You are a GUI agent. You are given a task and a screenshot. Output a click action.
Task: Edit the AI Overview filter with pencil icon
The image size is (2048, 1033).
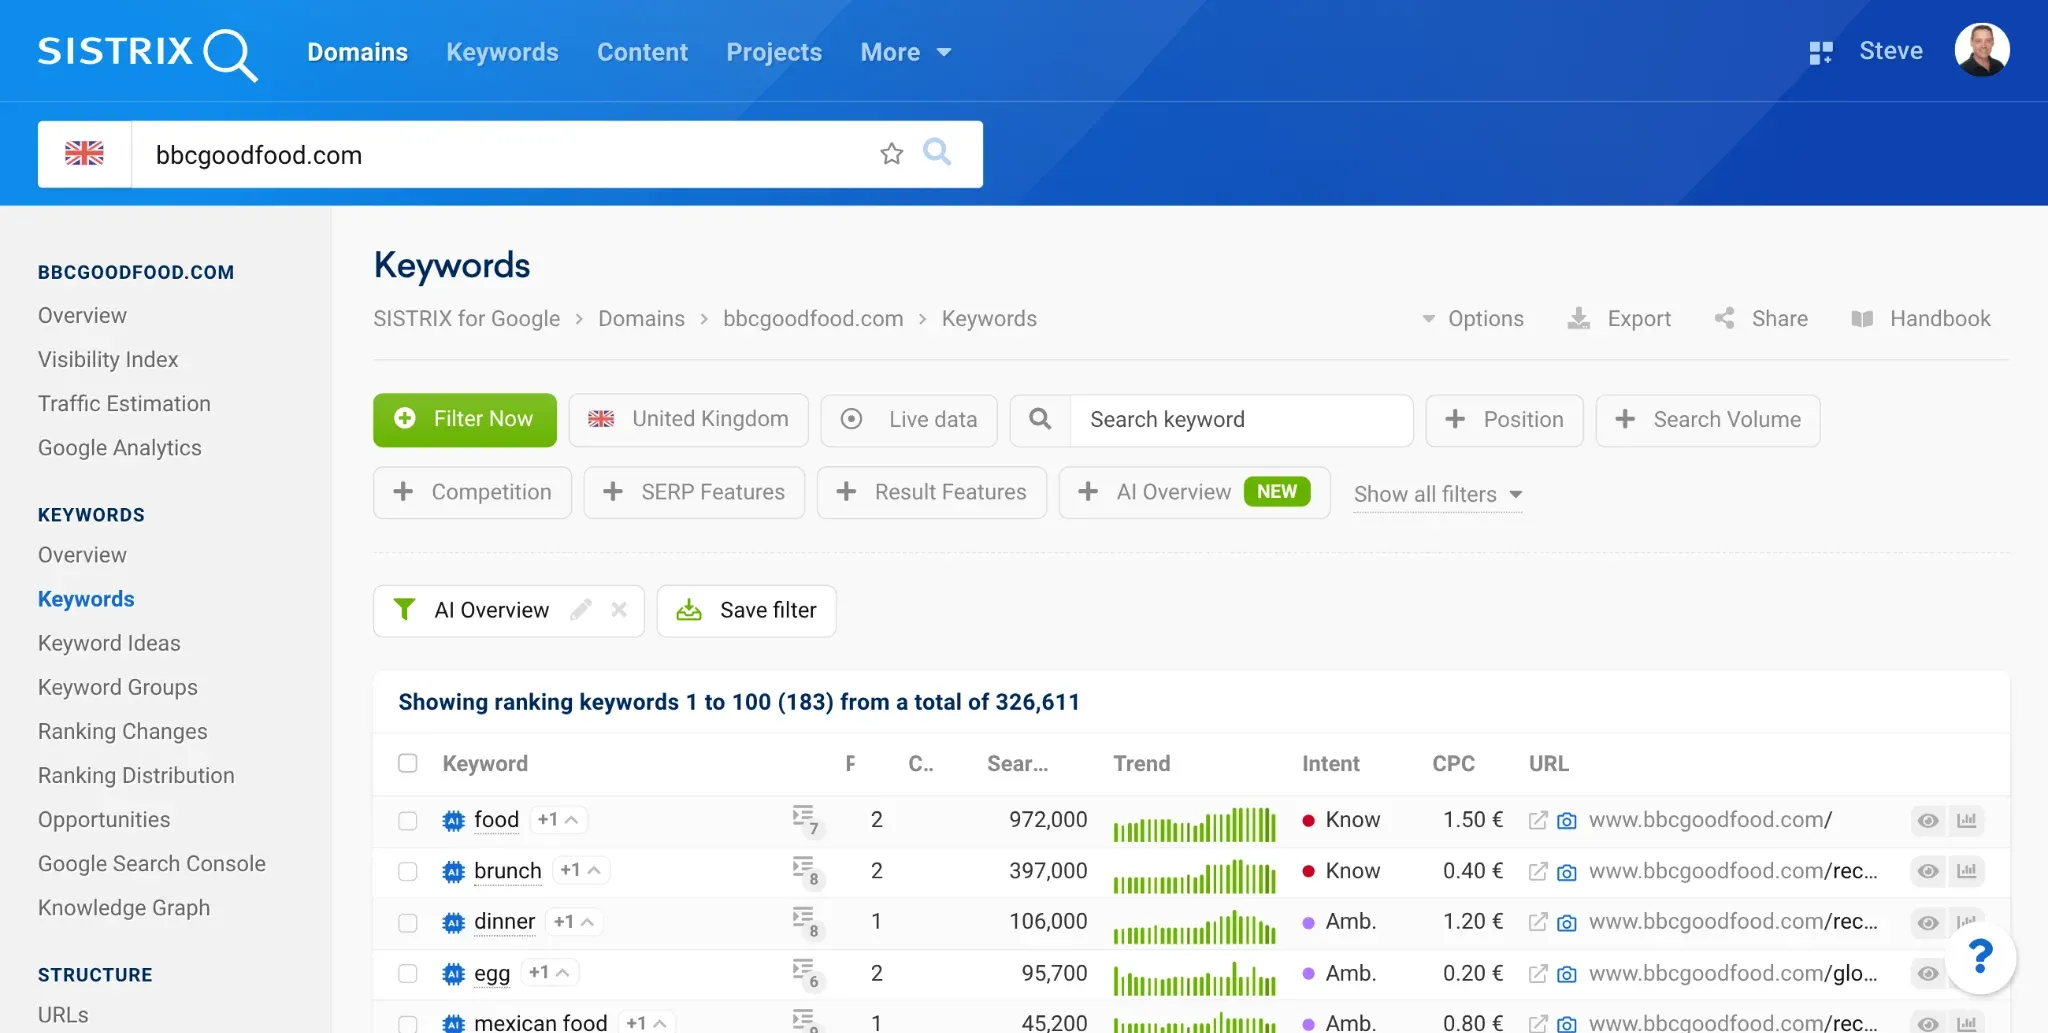(581, 610)
